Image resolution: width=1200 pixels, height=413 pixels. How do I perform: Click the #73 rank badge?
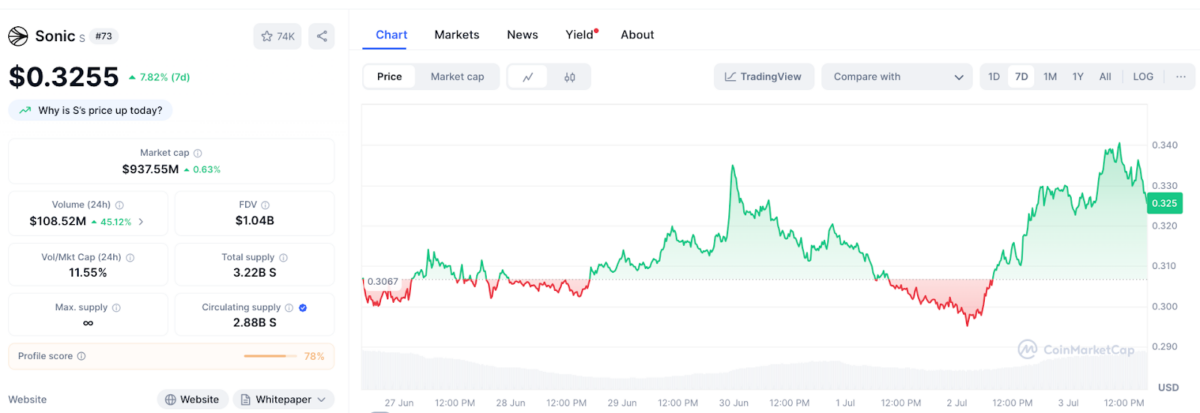tap(102, 36)
